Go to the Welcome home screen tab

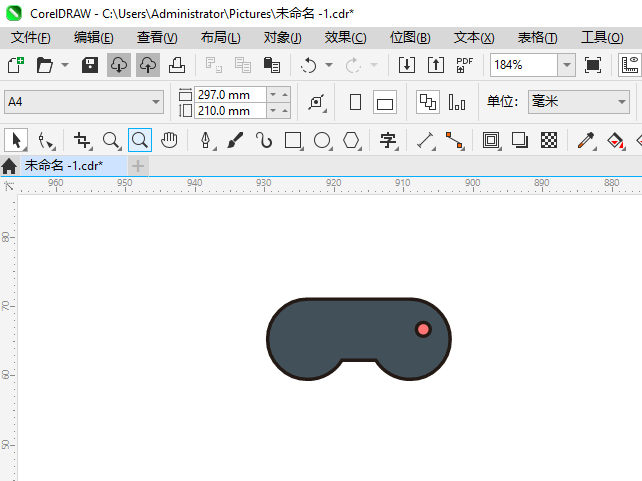pos(9,166)
